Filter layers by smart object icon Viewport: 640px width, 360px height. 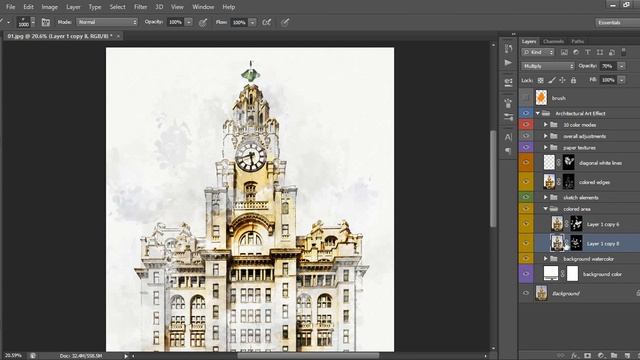(611, 52)
